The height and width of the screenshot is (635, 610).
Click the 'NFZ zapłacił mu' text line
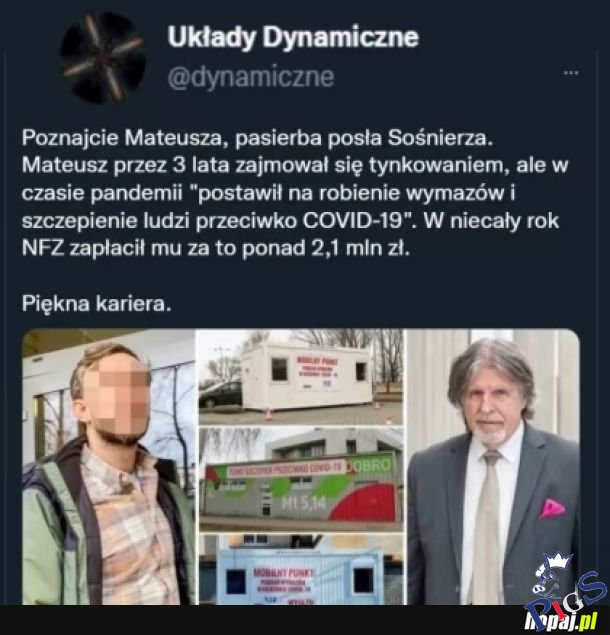click(216, 248)
